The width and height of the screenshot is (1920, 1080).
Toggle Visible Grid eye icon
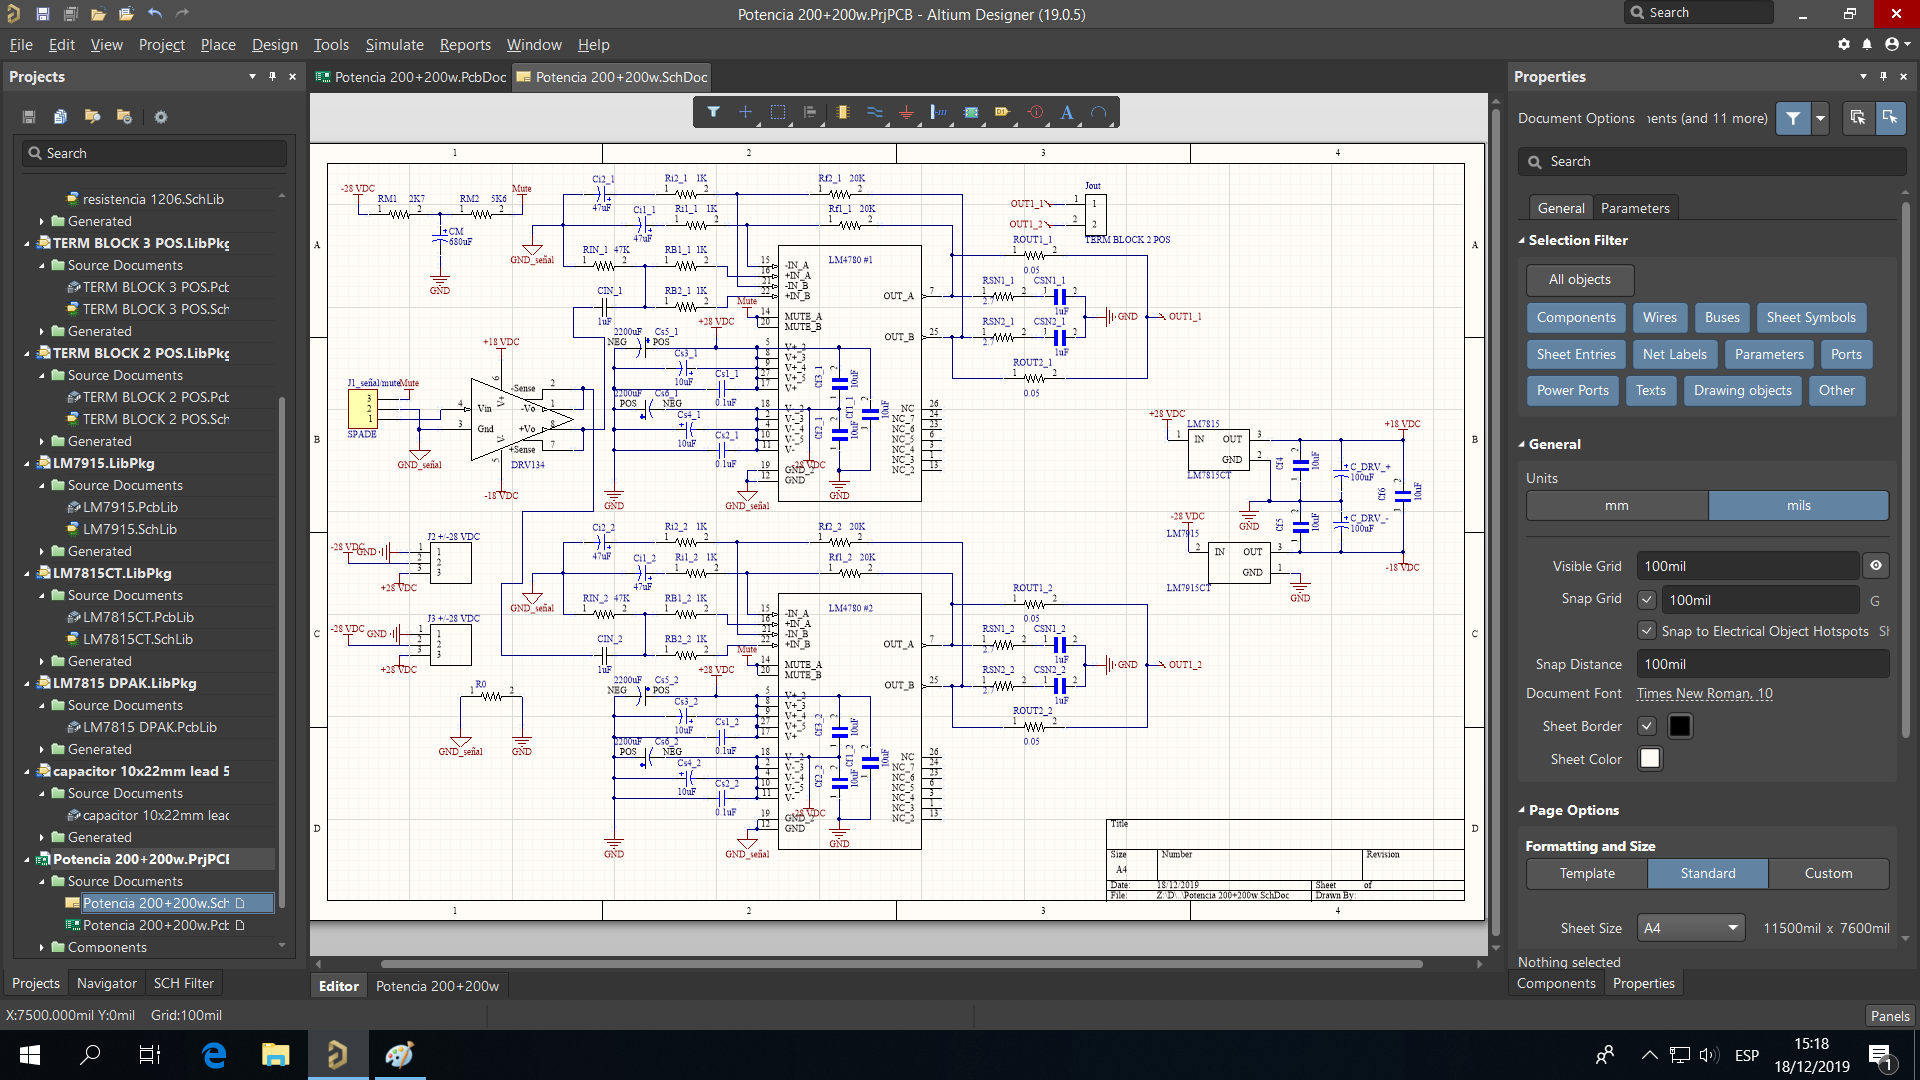tap(1876, 566)
